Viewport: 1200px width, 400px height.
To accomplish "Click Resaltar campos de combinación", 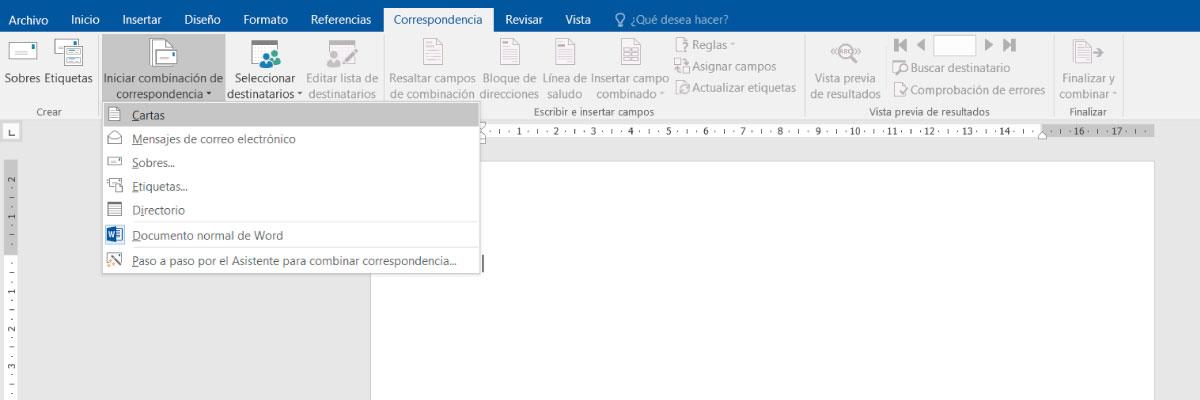I will [x=432, y=68].
